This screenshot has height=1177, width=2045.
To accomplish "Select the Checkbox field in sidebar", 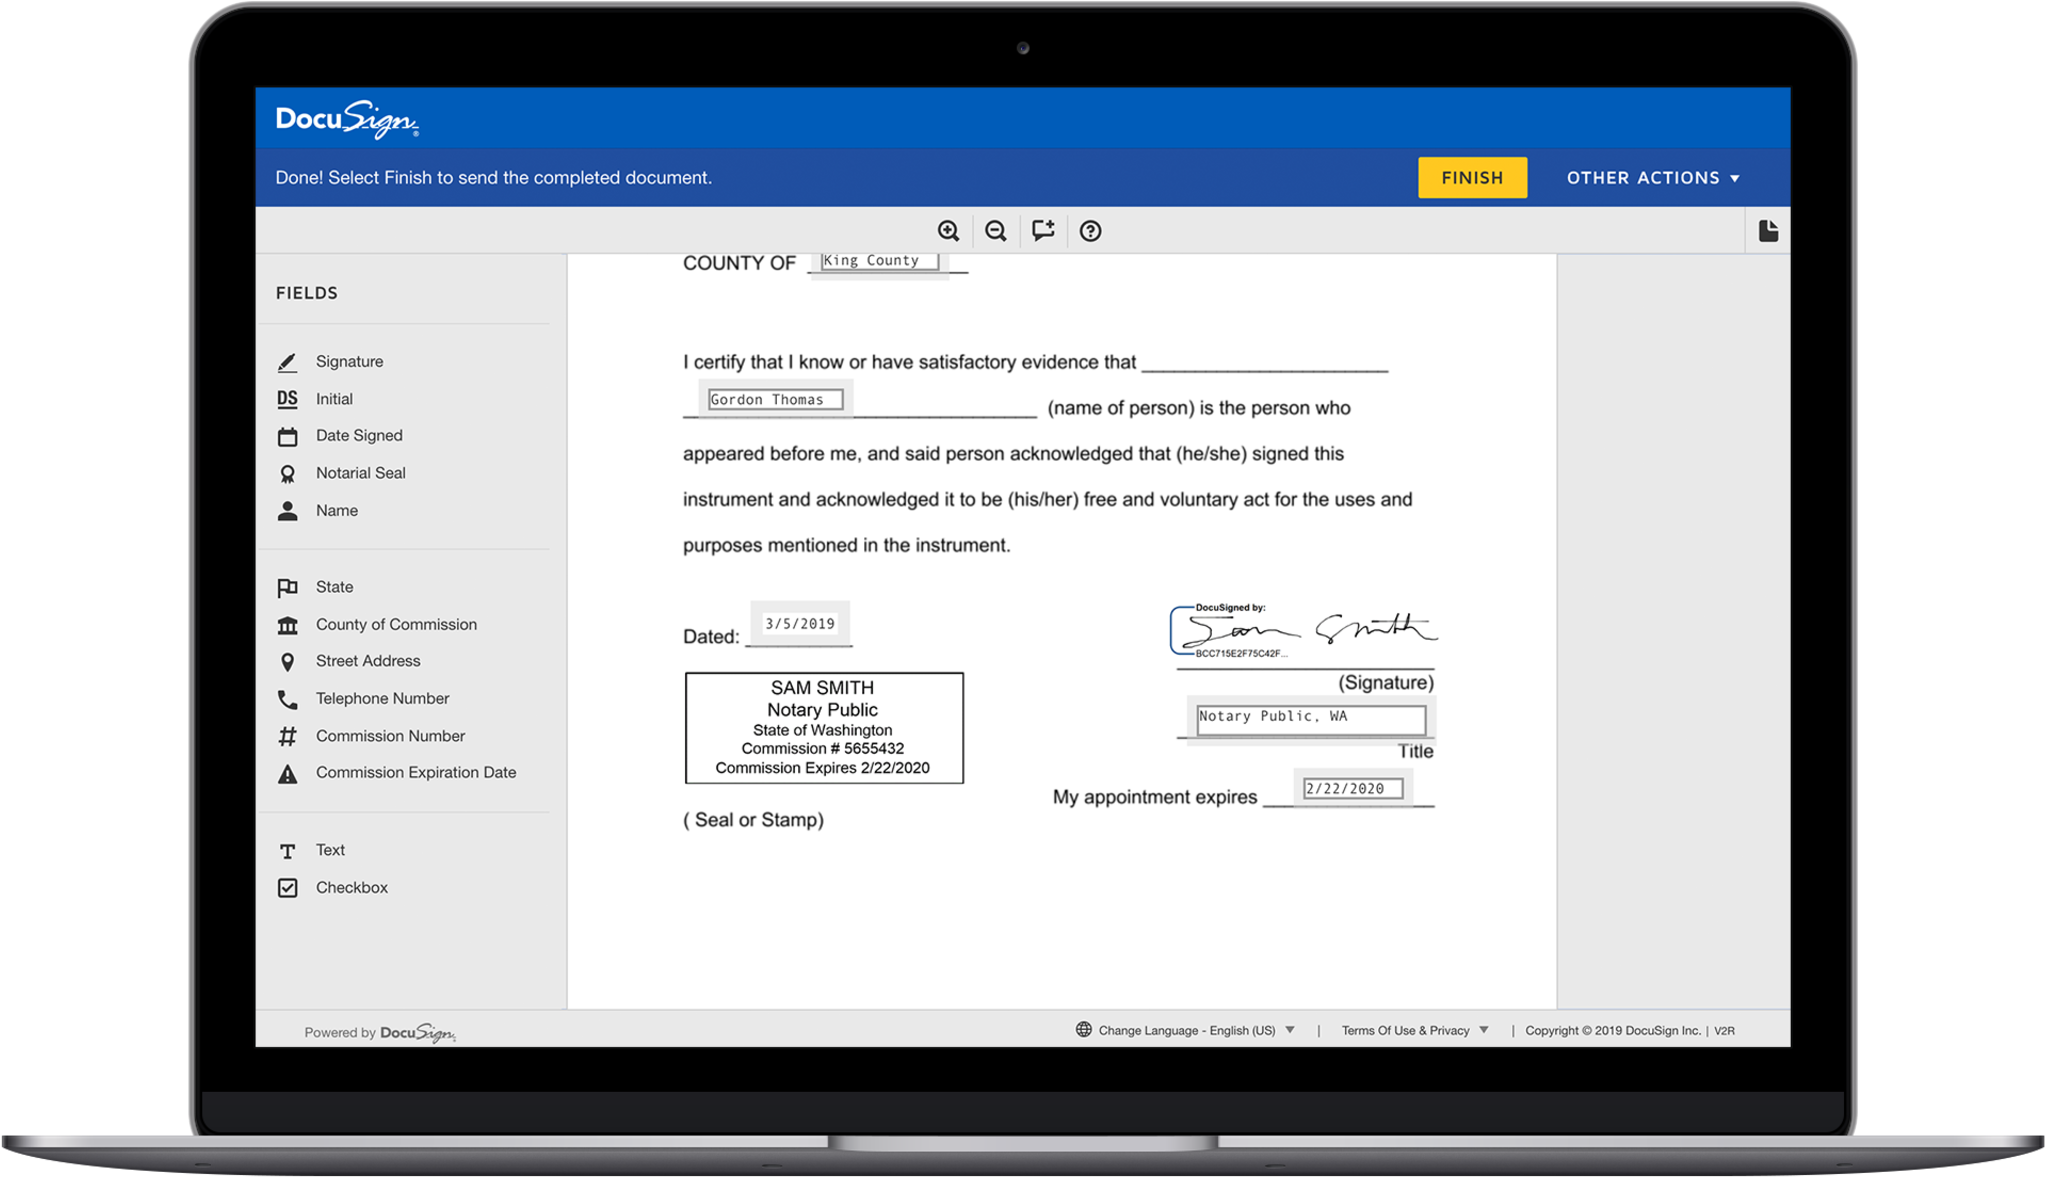I will pos(350,888).
